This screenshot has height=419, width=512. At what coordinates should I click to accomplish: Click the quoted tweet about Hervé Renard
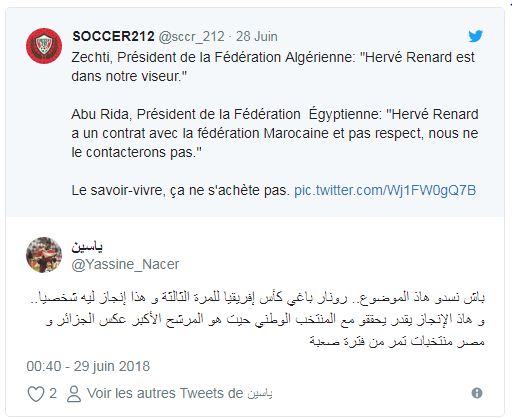[x=255, y=112]
